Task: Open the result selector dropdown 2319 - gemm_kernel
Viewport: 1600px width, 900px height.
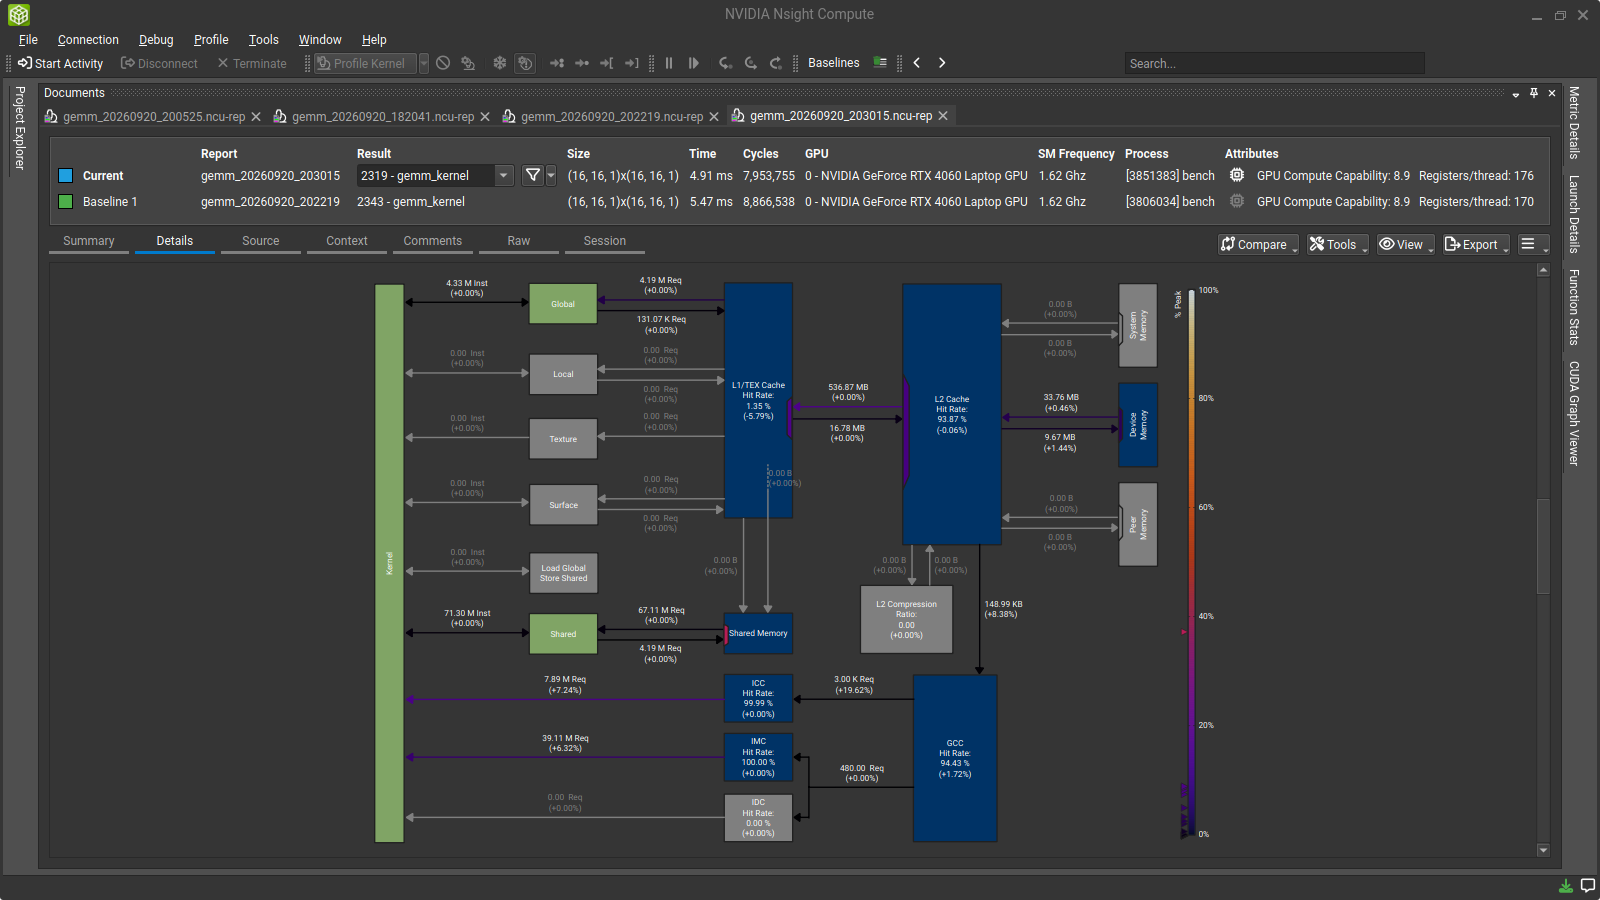Action: pos(436,176)
